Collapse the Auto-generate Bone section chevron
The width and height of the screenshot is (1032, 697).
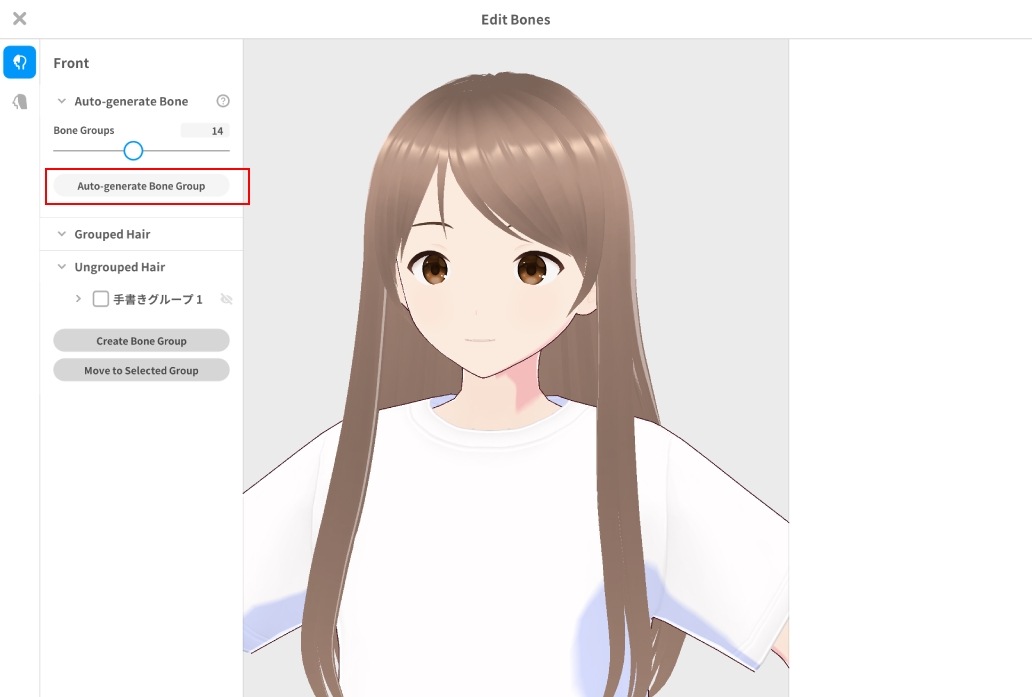click(x=62, y=101)
